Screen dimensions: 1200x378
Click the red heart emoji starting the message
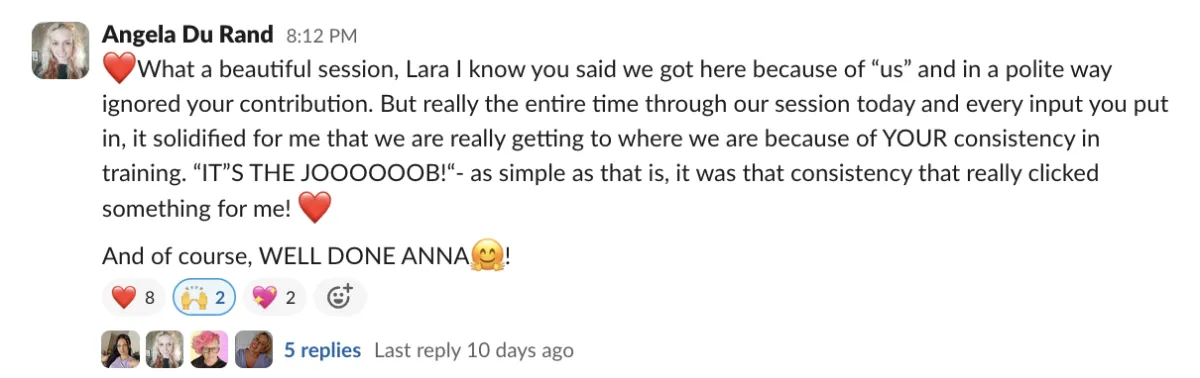tap(118, 71)
